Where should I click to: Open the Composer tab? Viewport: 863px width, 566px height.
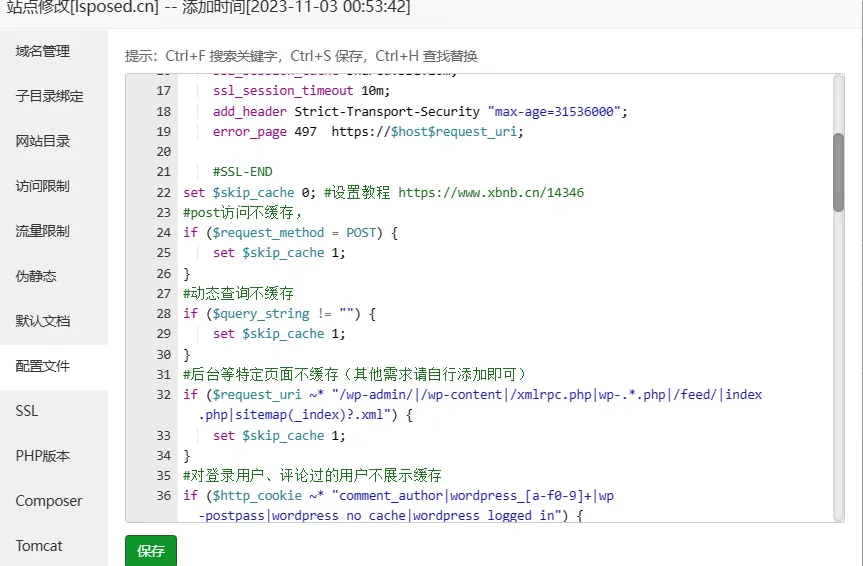[54, 501]
